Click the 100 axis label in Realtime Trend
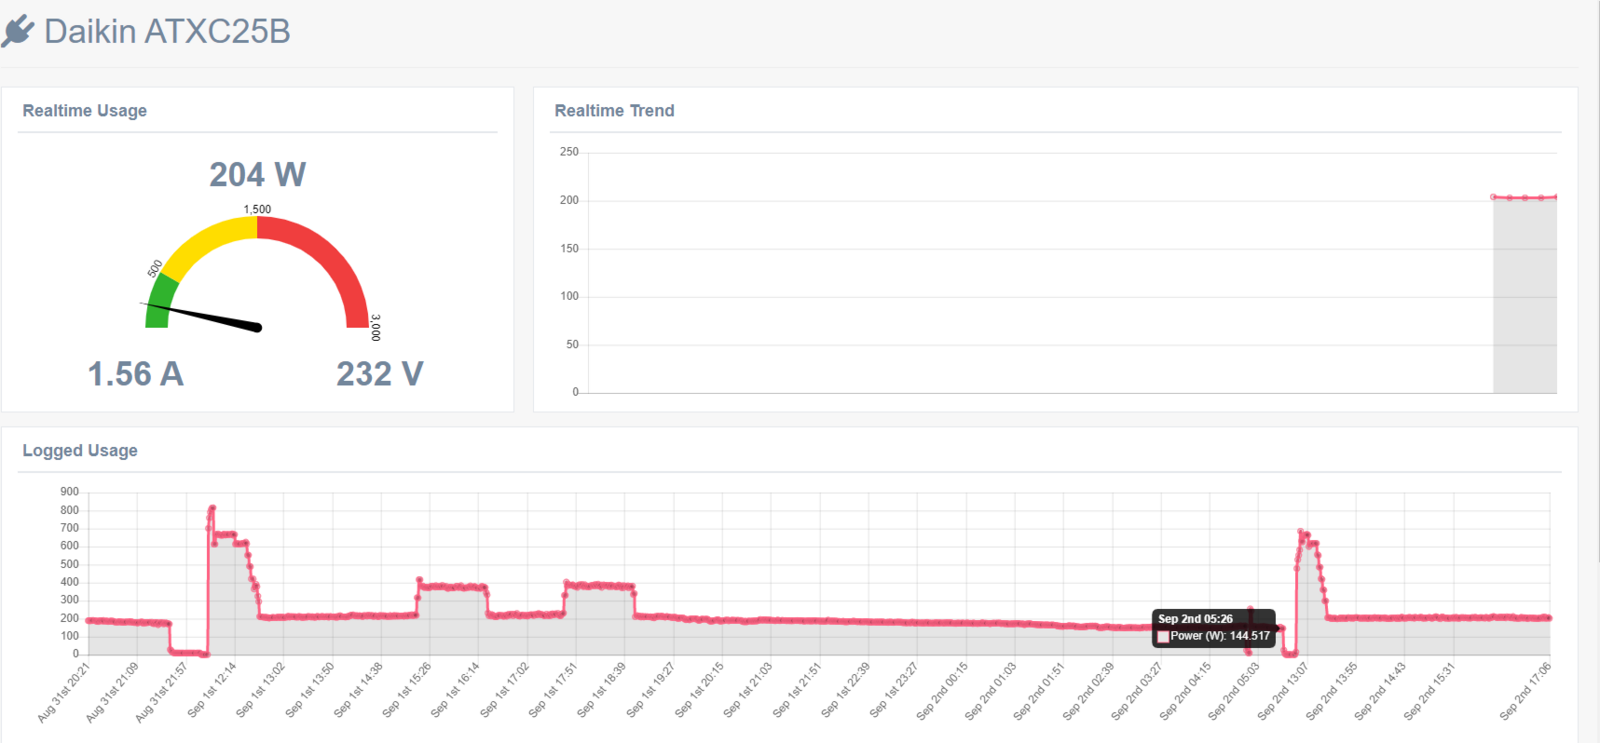The width and height of the screenshot is (1600, 743). [569, 296]
